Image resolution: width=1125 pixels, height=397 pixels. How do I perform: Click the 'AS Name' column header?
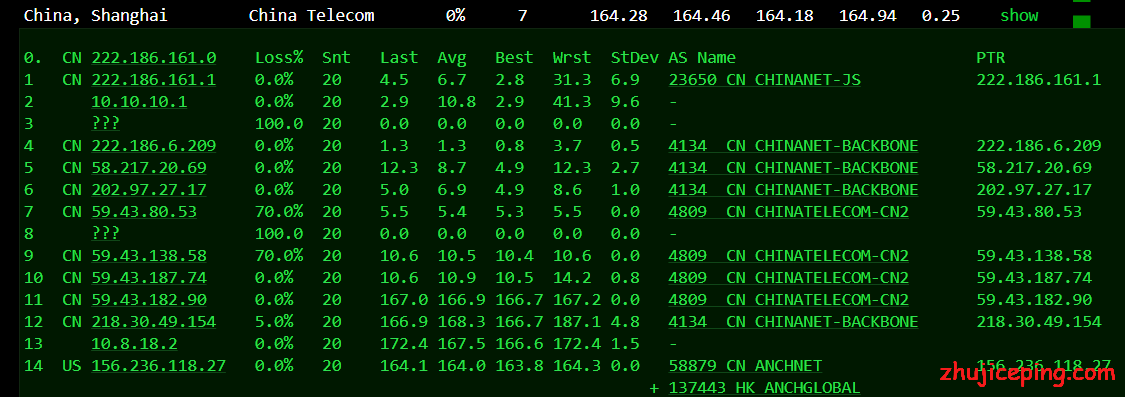[702, 58]
